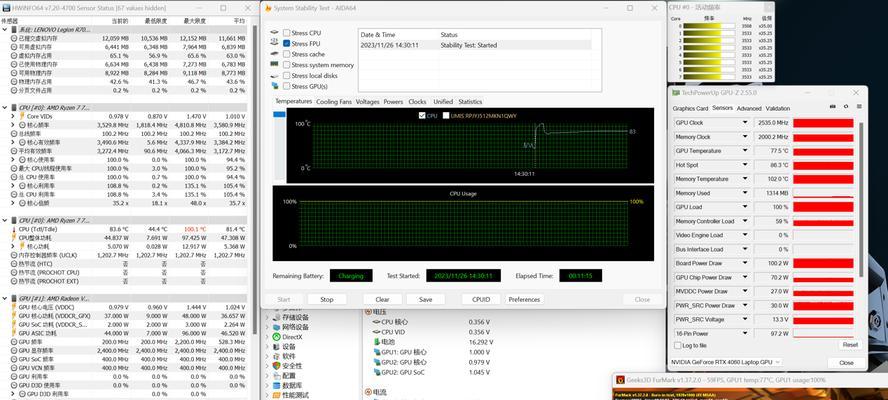This screenshot has width=888, height=400.
Task: Click 软件 icon in AIDA64 tree
Action: [276, 356]
